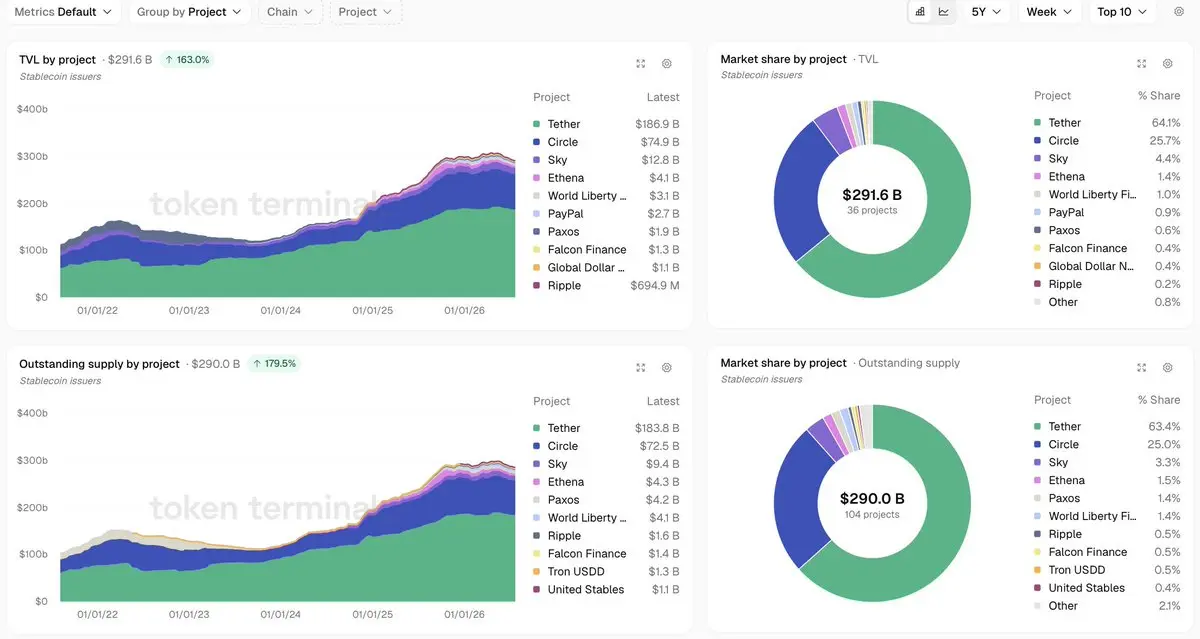Select Falcon Finance $1.4 B Outstanding supply row
Viewport: 1200px width, 639px height.
606,554
